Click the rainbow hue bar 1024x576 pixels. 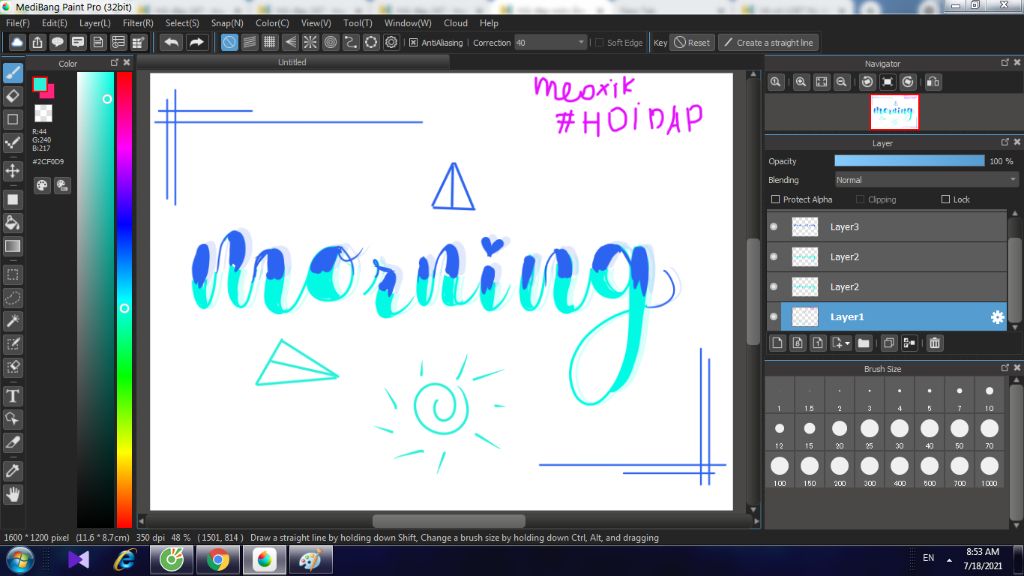click(124, 299)
